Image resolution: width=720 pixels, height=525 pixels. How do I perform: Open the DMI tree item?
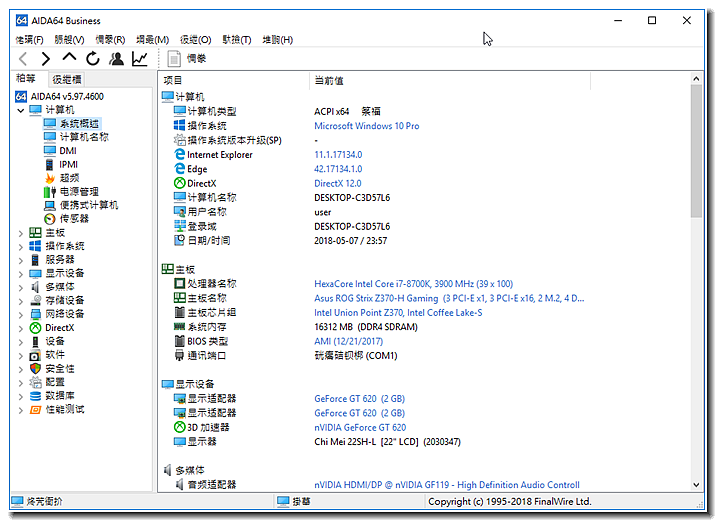click(60, 151)
